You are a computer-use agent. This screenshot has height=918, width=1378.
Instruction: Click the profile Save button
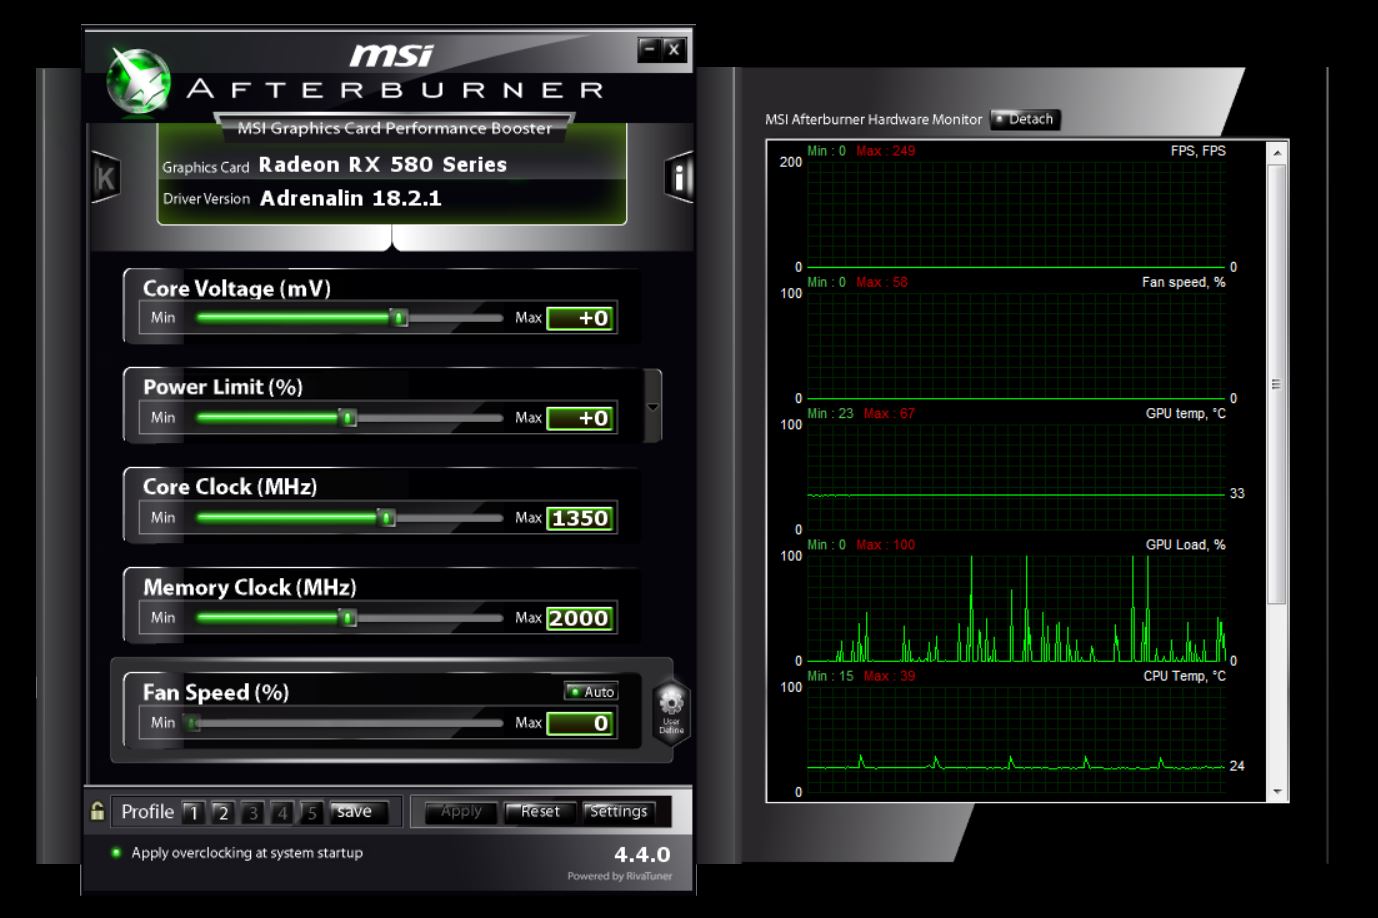pyautogui.click(x=358, y=812)
